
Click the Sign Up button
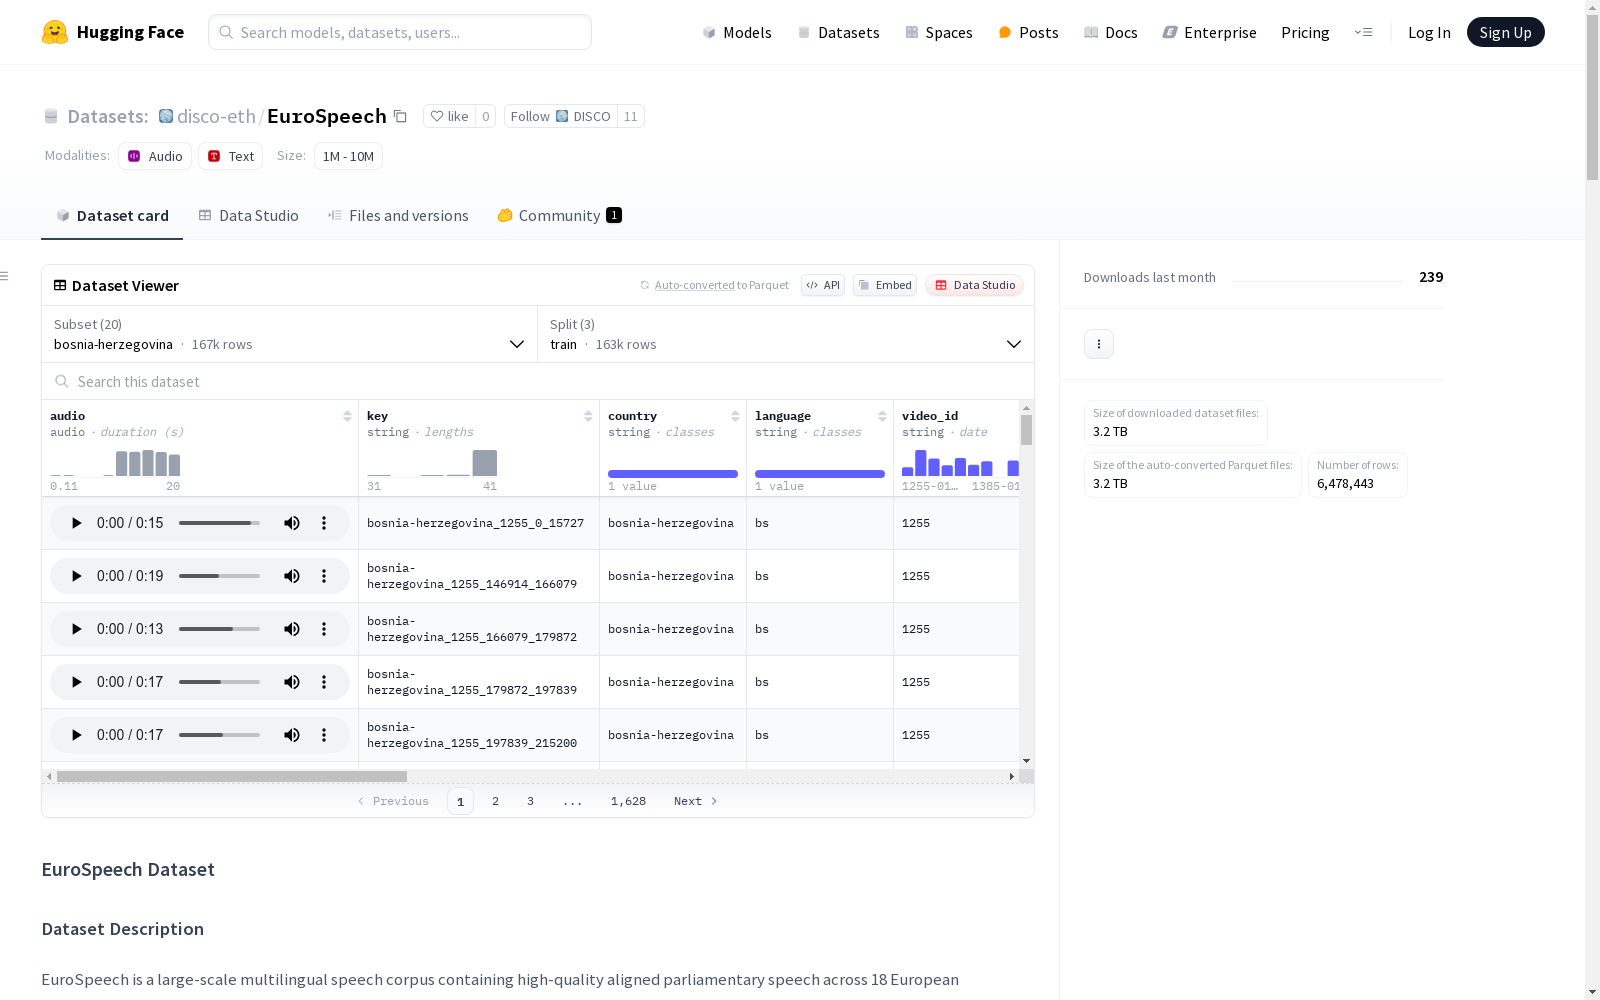coord(1505,32)
